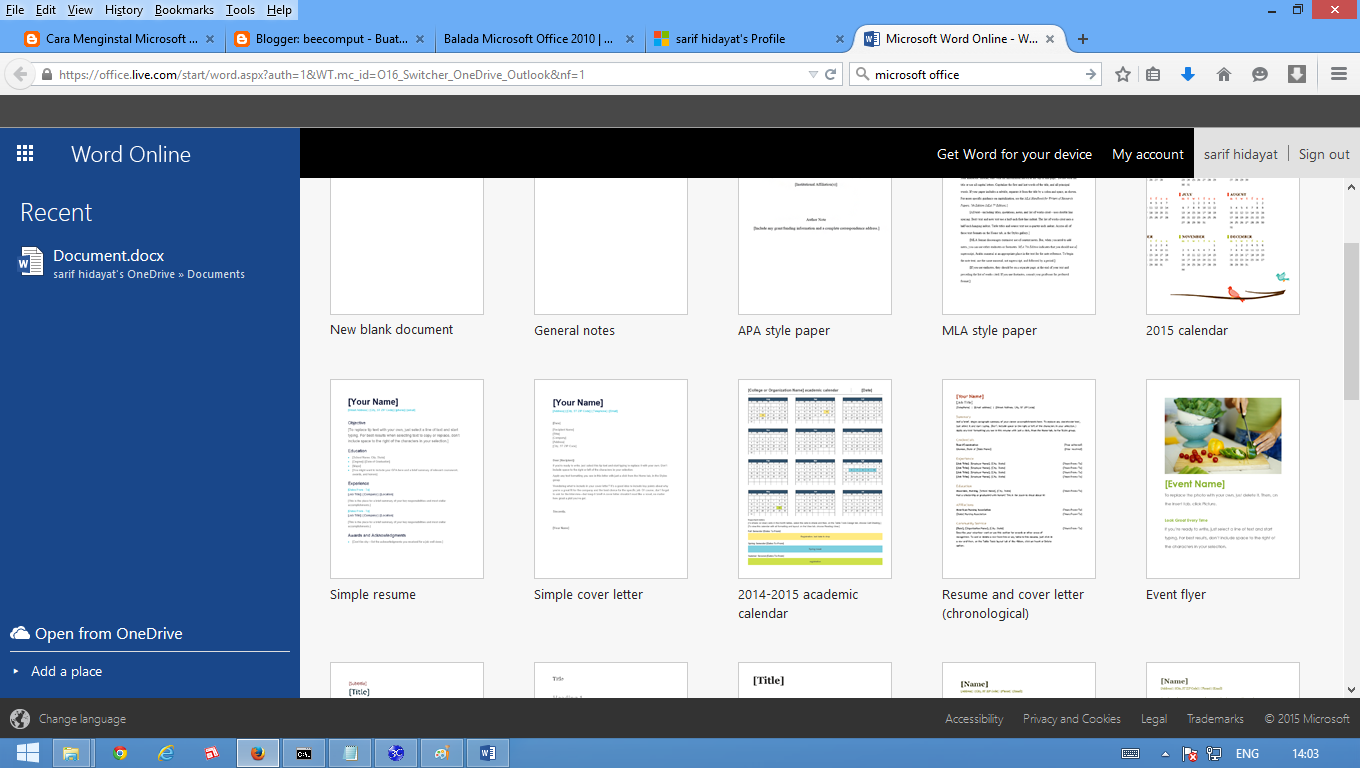Click the Firefox Home icon
1360x768 pixels.
[1224, 73]
